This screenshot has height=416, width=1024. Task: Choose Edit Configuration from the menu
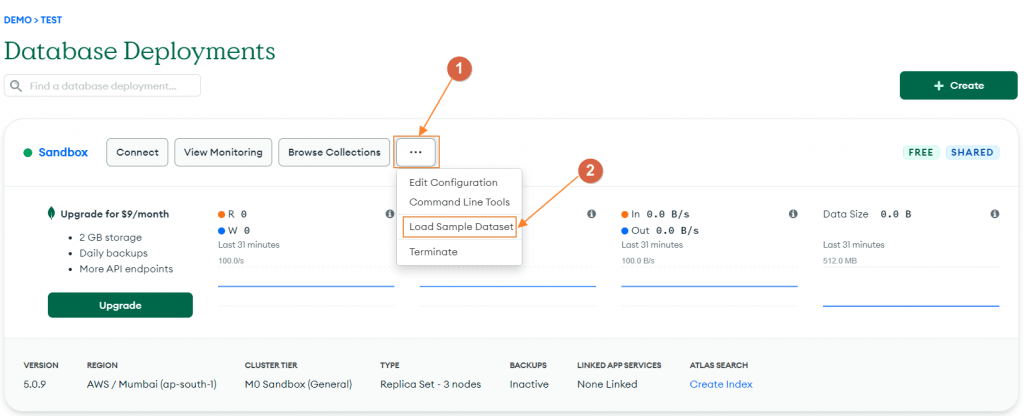click(453, 183)
